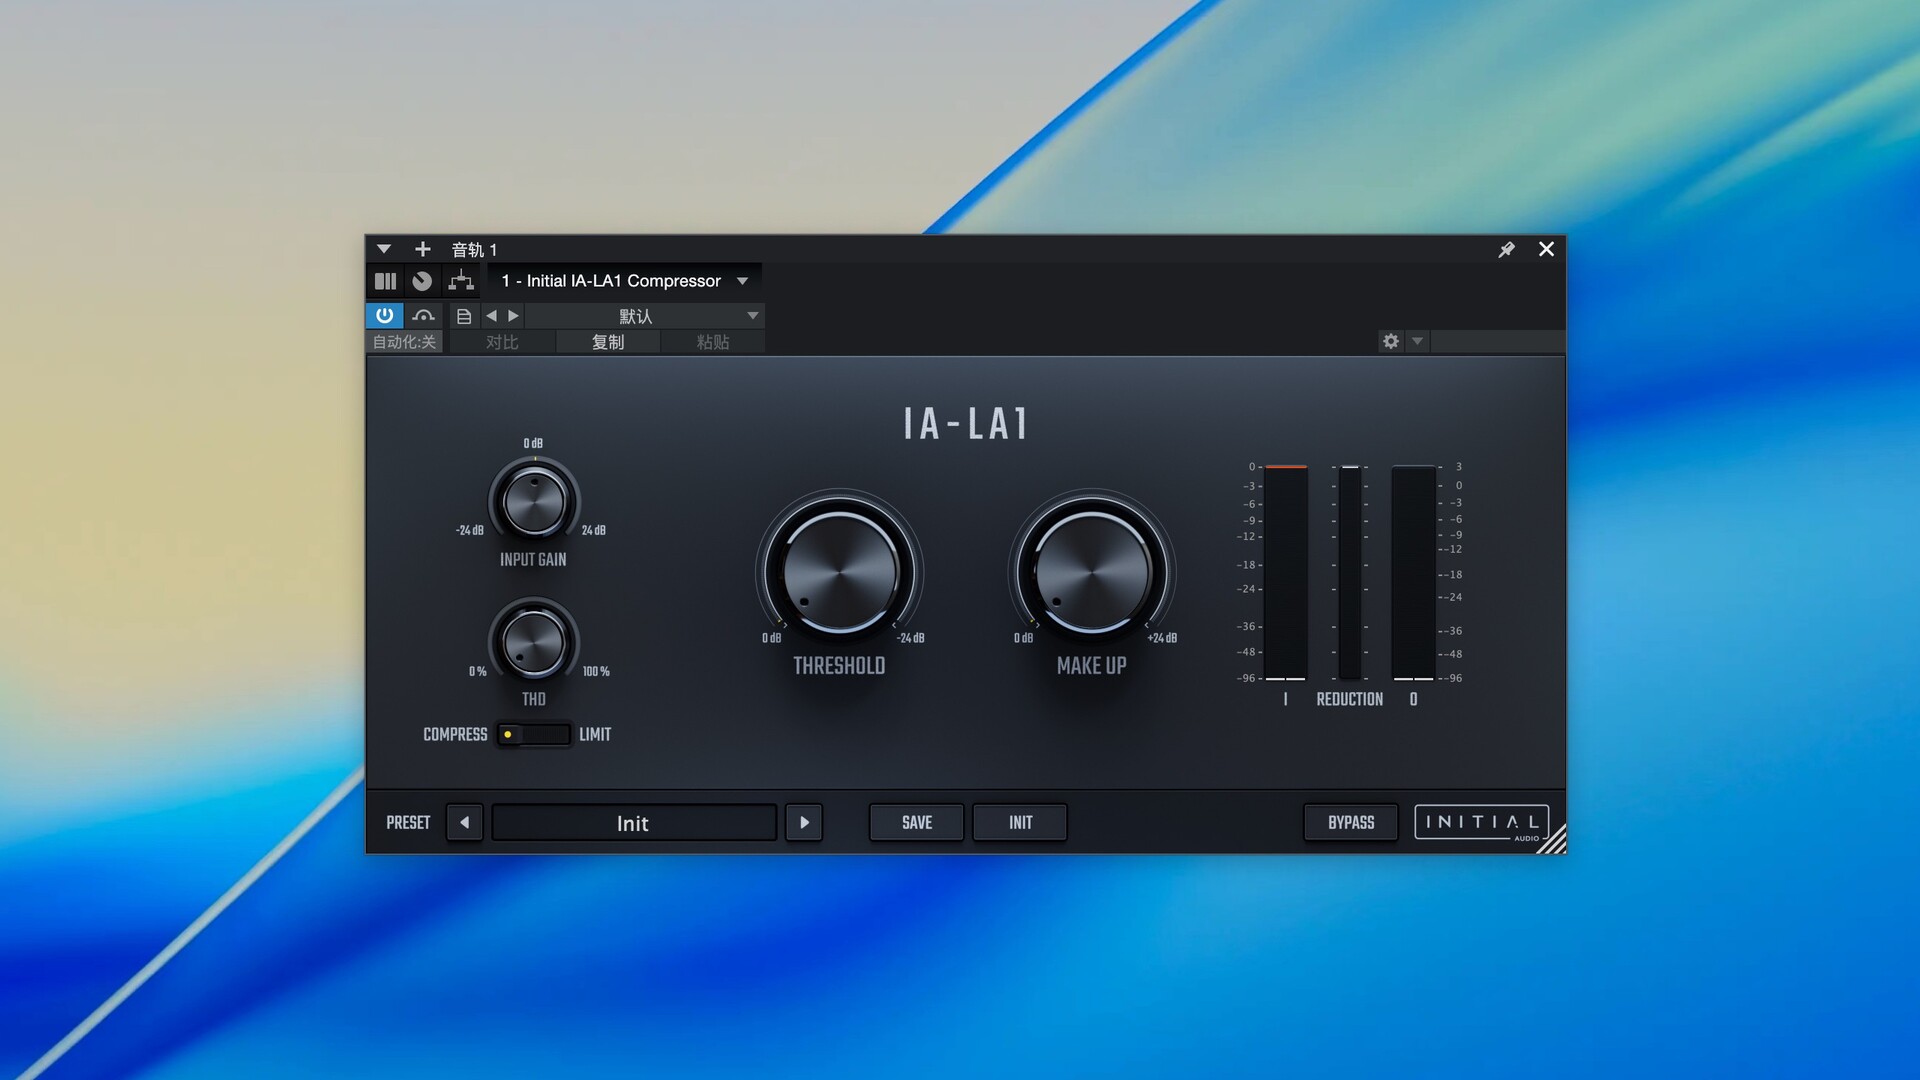This screenshot has width=1920, height=1080.
Task: Load previous host preset via left arrow
Action: [491, 316]
